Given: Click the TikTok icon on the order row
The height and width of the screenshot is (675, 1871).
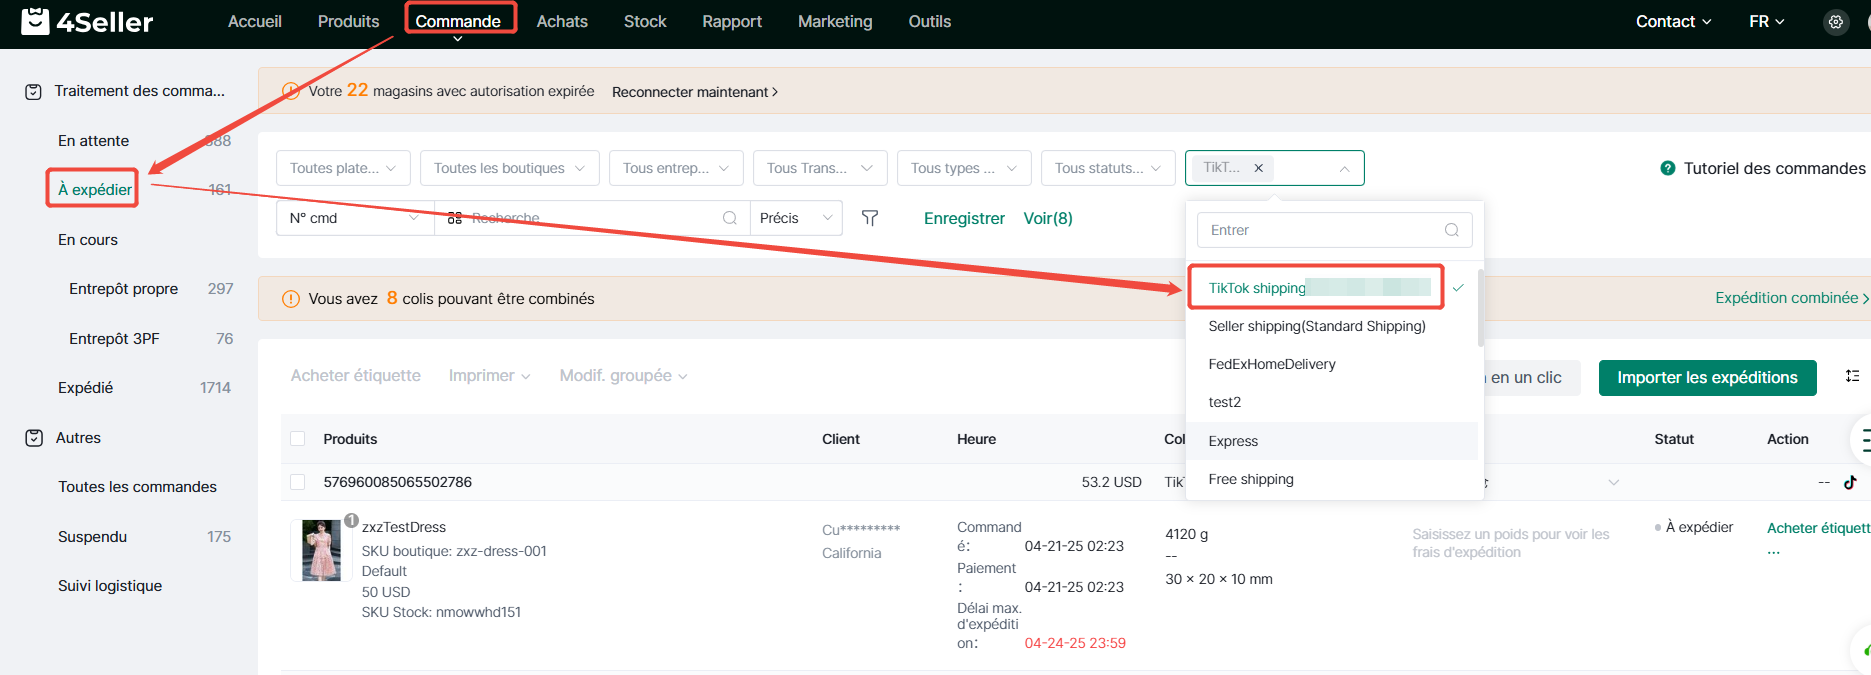Looking at the screenshot, I should pyautogui.click(x=1851, y=482).
